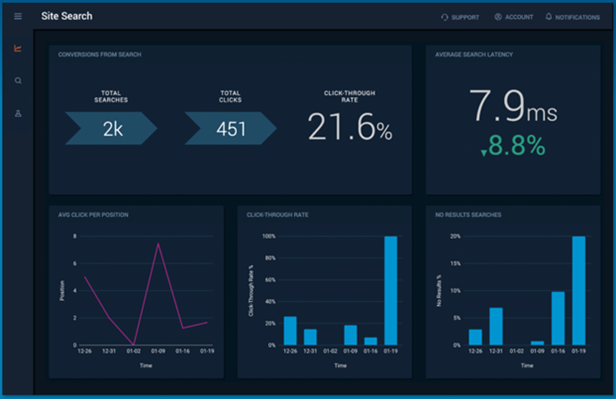Open the Notifications link
The image size is (616, 399).
(577, 17)
